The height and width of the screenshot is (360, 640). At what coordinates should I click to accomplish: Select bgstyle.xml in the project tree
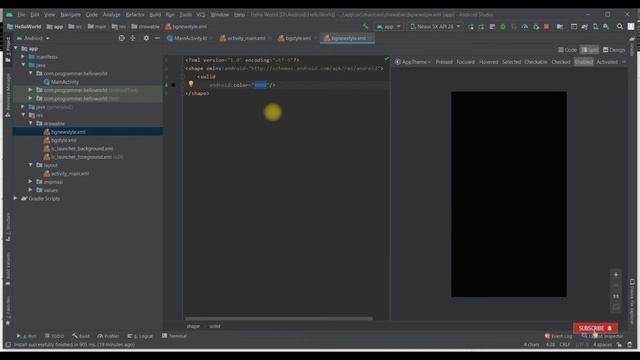click(x=64, y=140)
